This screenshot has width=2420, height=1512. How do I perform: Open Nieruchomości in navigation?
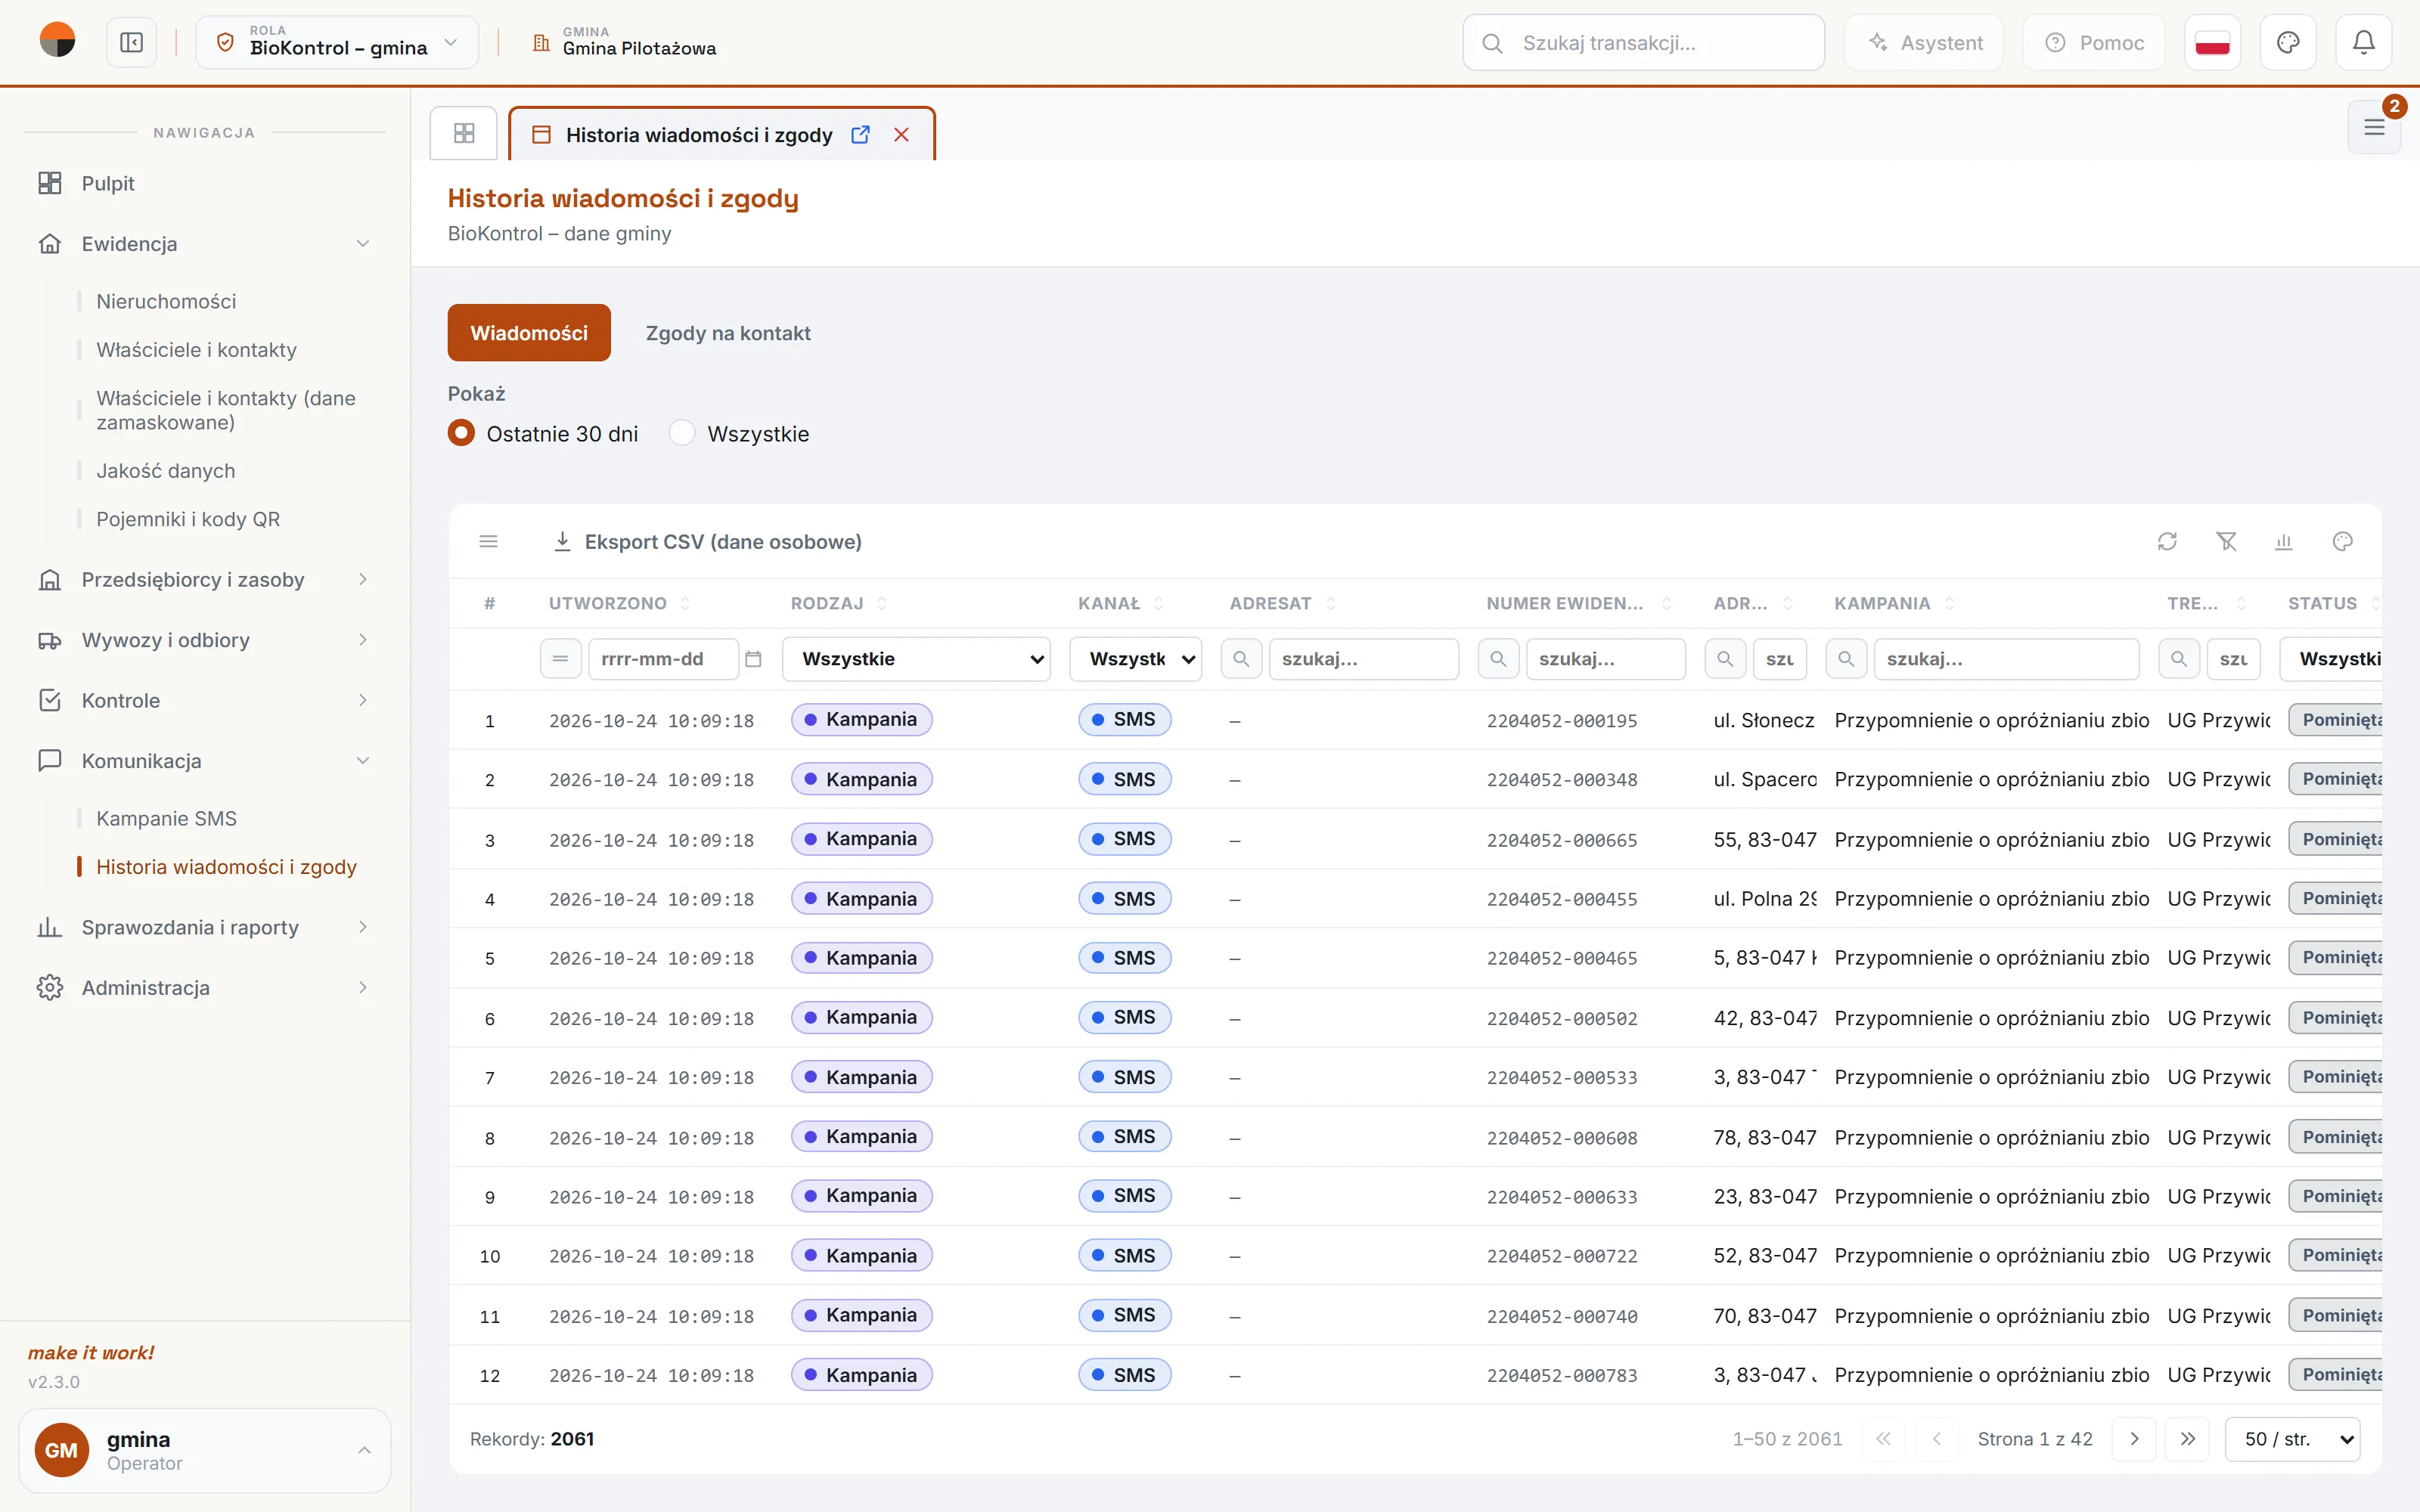click(166, 301)
